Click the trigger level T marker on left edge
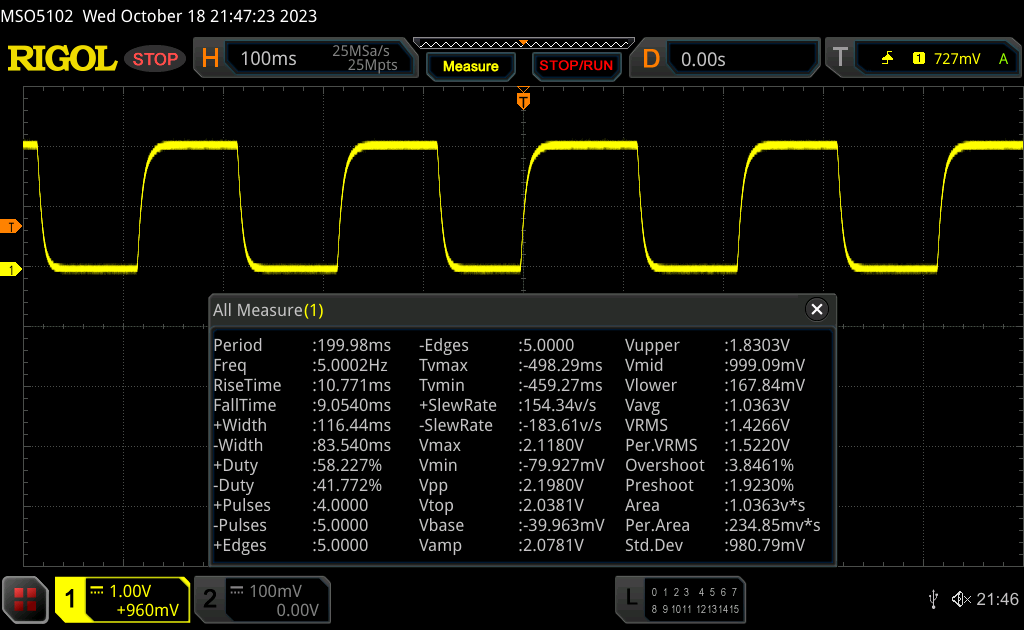Viewport: 1024px width, 630px height. pyautogui.click(x=11, y=226)
